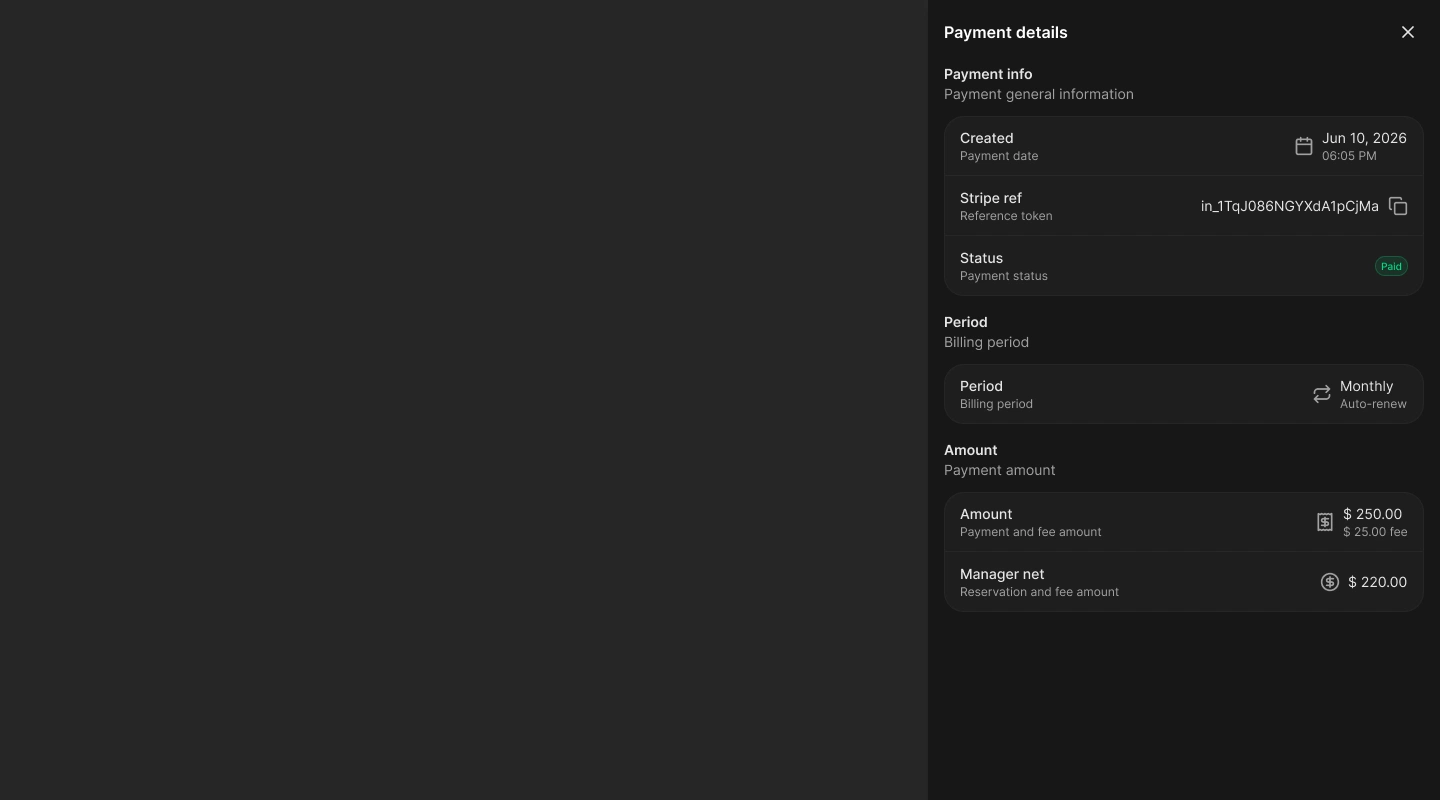Click the calendar icon beside Jun 10, 2026

click(1304, 146)
